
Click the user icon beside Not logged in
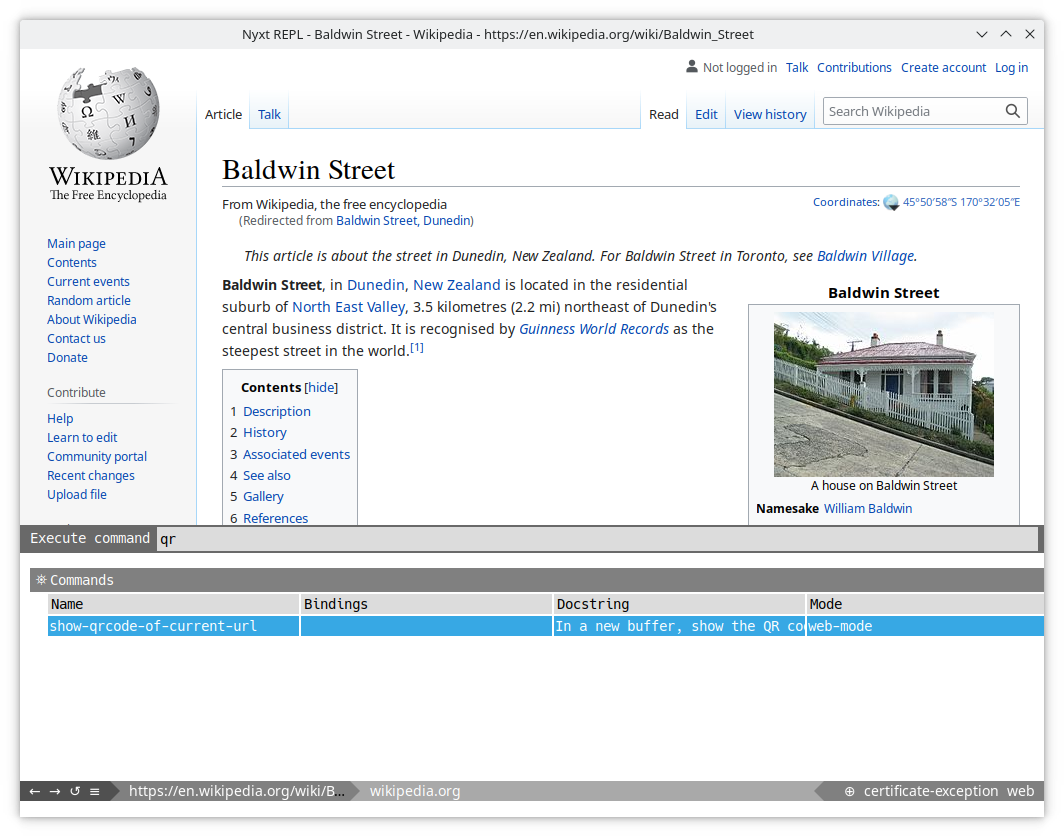(x=691, y=67)
